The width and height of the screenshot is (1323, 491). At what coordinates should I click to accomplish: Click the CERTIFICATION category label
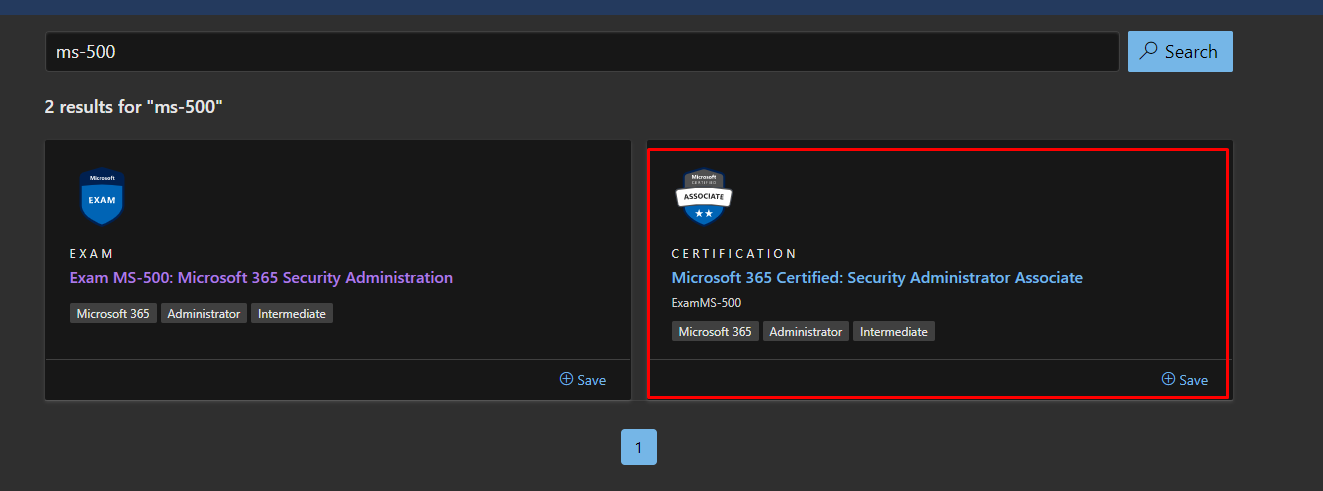pyautogui.click(x=734, y=254)
